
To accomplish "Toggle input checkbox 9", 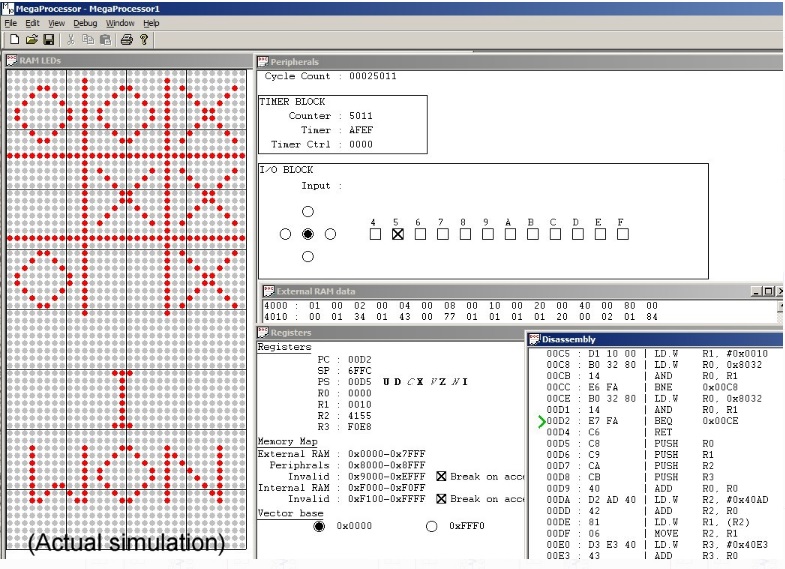I will tap(488, 234).
